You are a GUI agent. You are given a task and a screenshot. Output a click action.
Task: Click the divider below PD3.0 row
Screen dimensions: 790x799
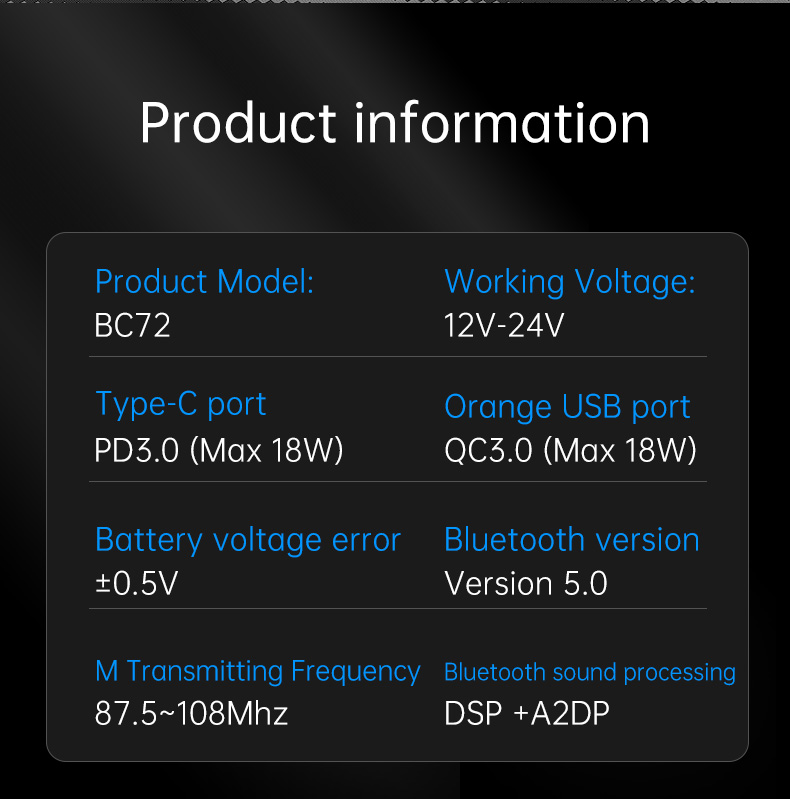pyautogui.click(x=398, y=482)
